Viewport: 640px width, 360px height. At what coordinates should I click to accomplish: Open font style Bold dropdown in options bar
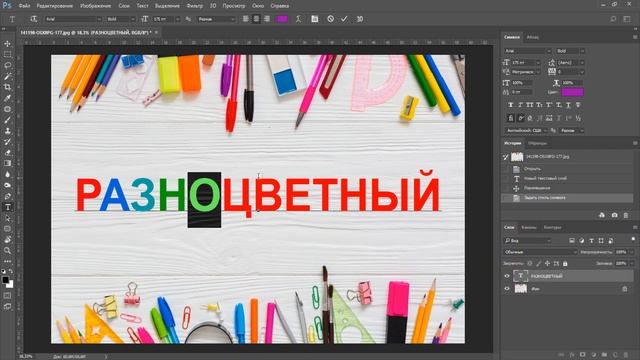pos(120,19)
